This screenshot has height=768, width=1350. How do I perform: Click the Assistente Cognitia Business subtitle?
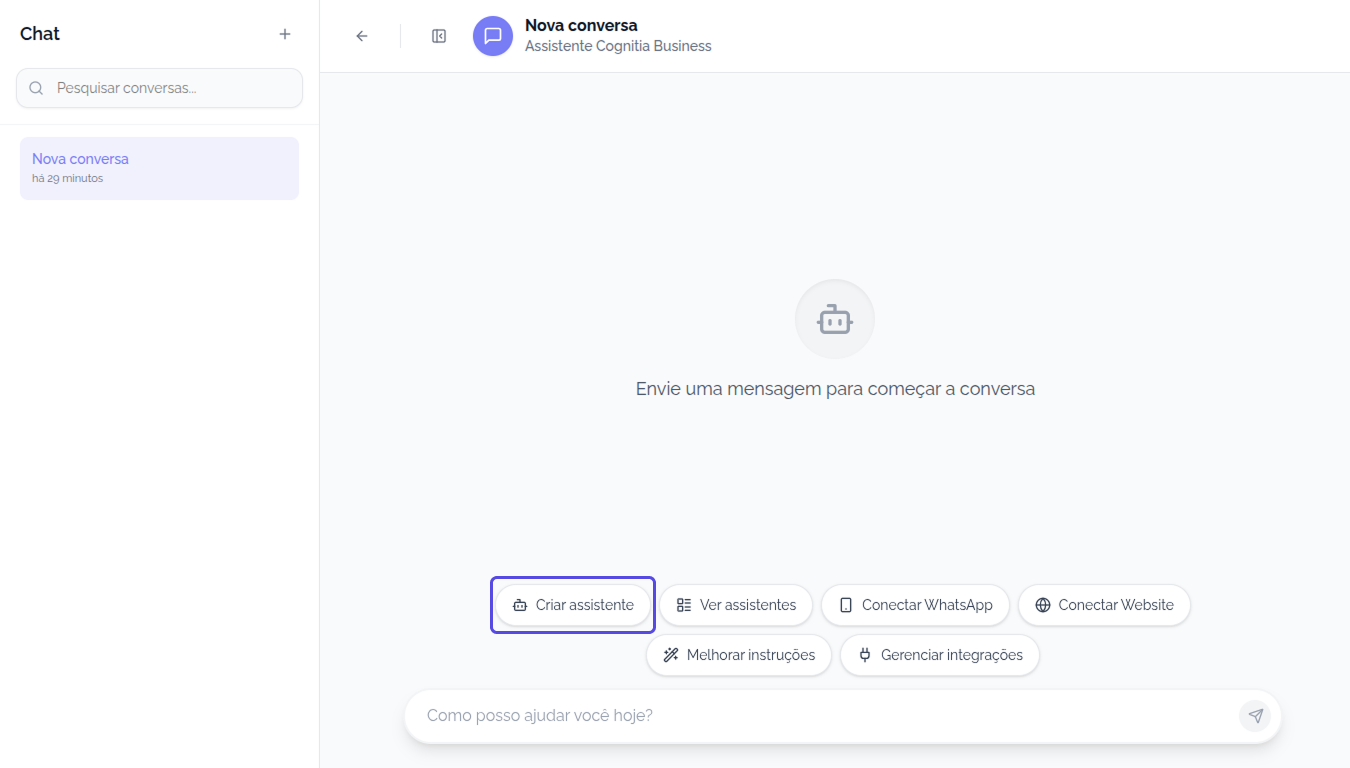pyautogui.click(x=618, y=46)
